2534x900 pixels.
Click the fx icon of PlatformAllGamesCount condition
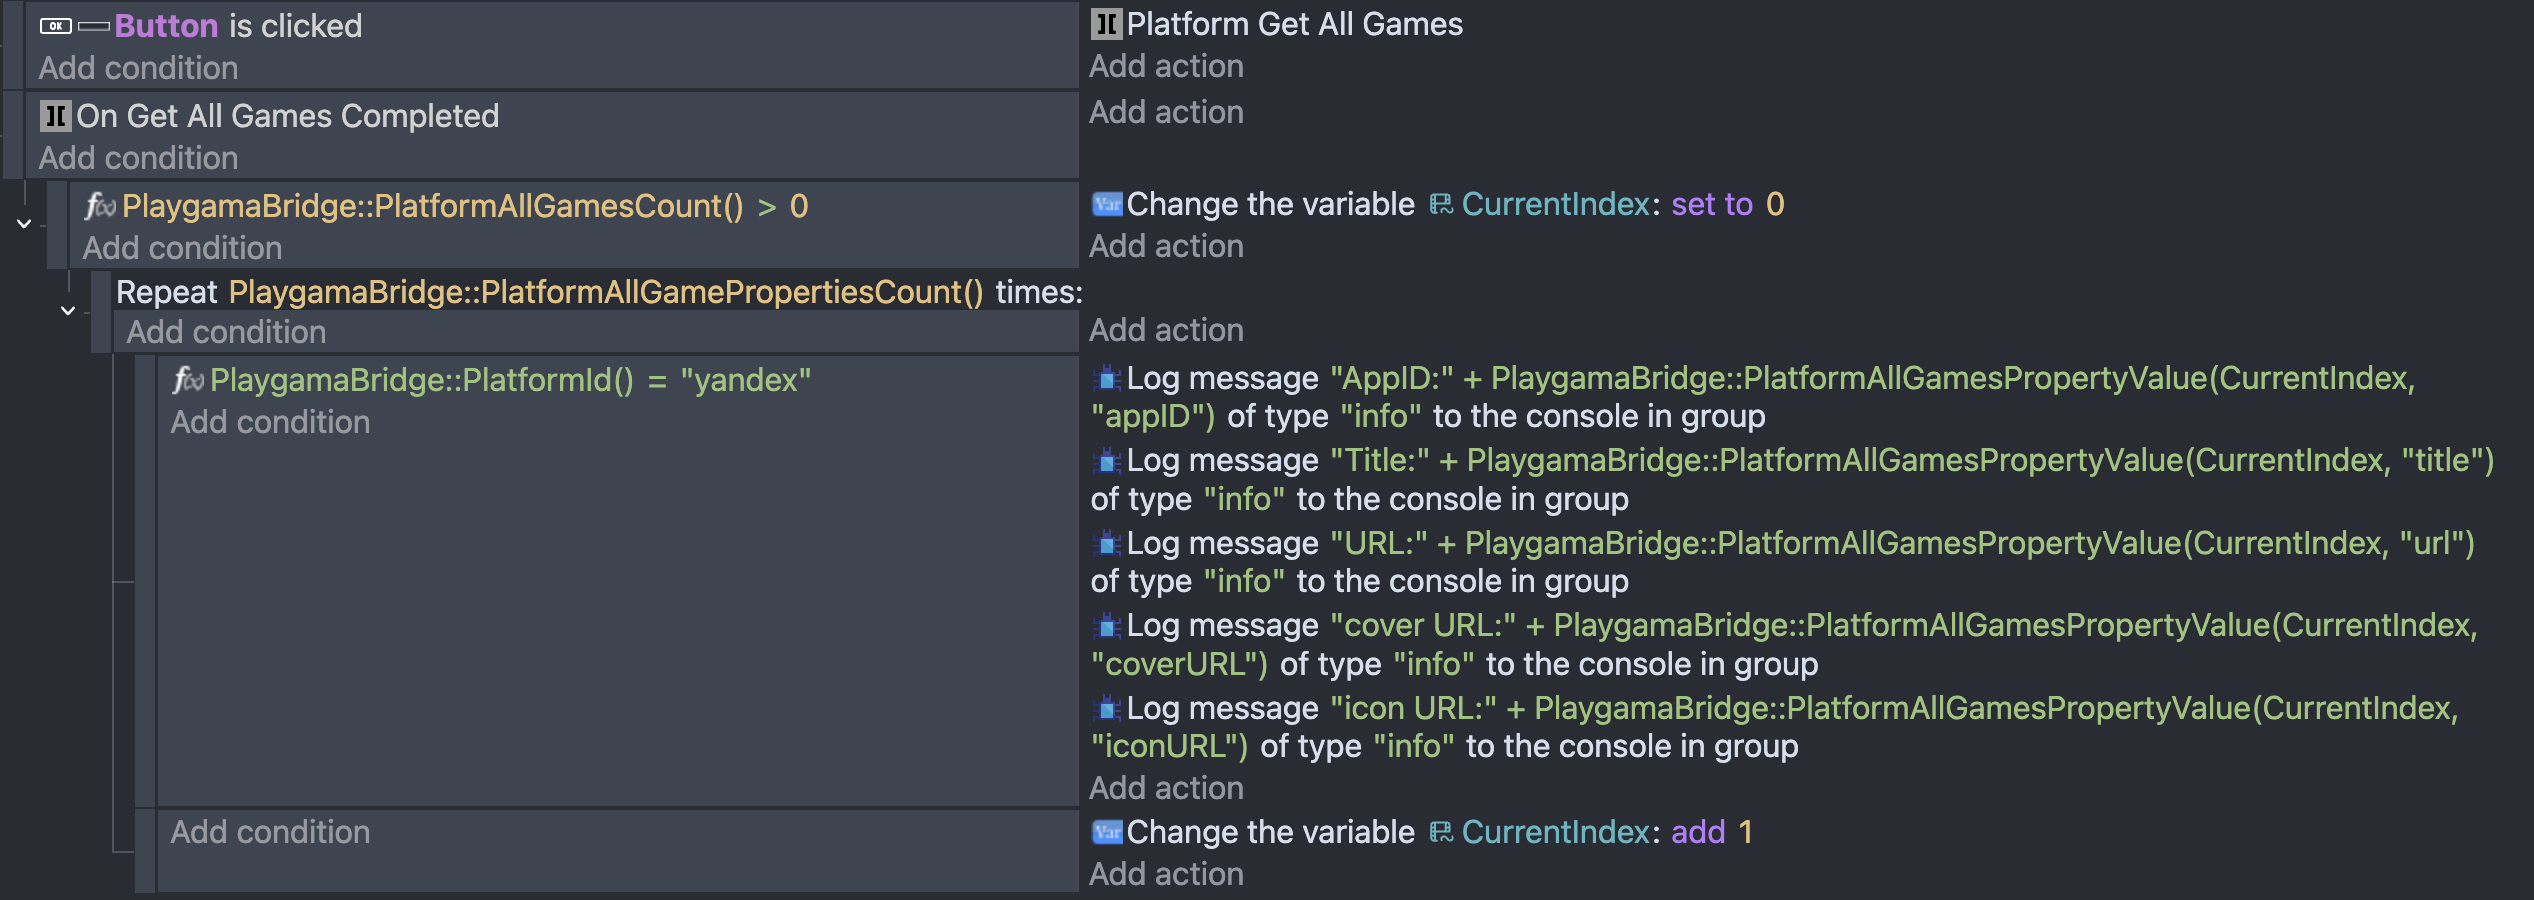100,206
